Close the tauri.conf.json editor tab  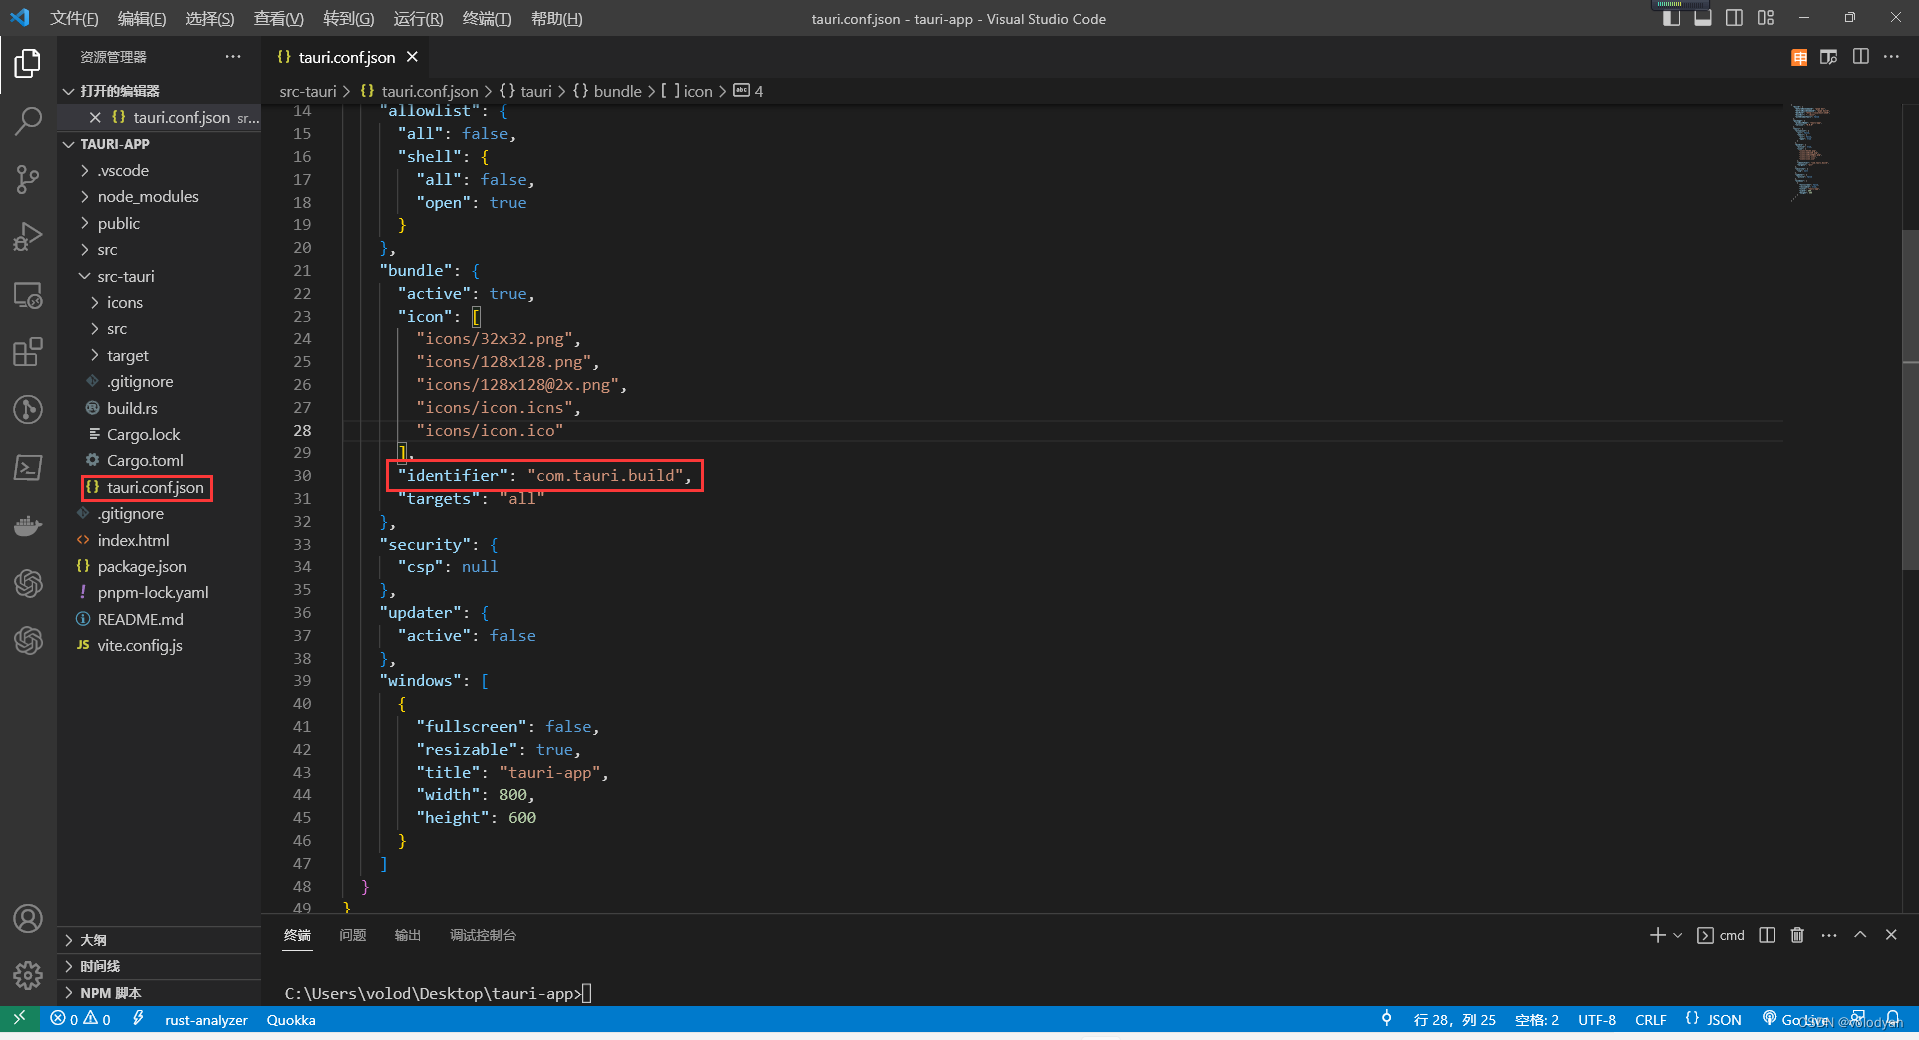[412, 57]
